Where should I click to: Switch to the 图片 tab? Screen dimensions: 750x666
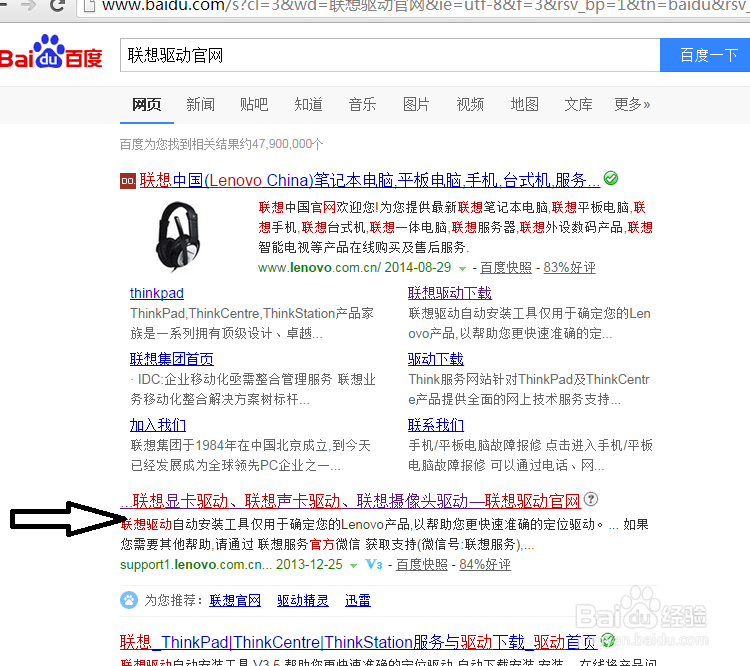click(x=416, y=104)
